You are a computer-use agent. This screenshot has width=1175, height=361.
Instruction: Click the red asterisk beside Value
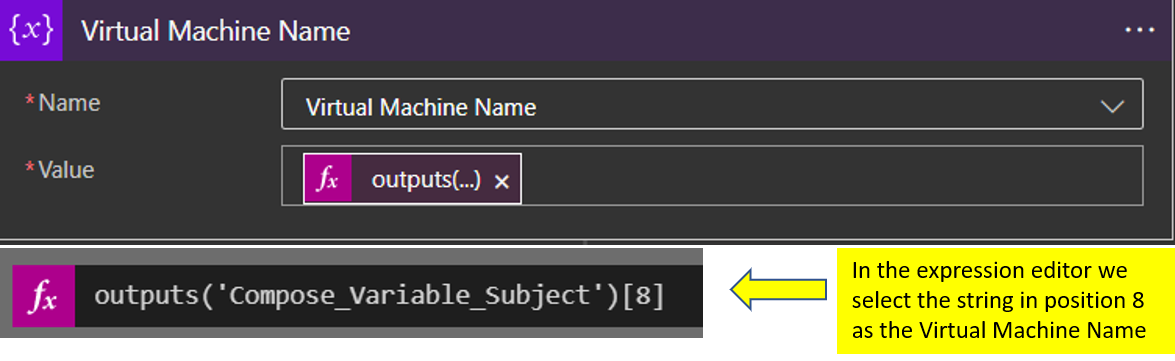pos(31,169)
